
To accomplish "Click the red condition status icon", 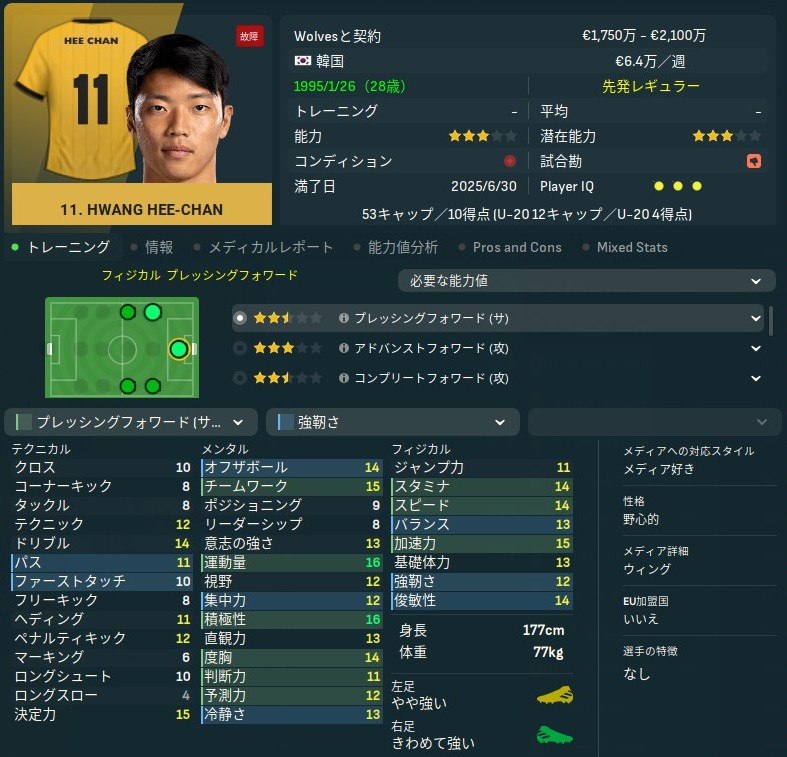I will click(509, 161).
